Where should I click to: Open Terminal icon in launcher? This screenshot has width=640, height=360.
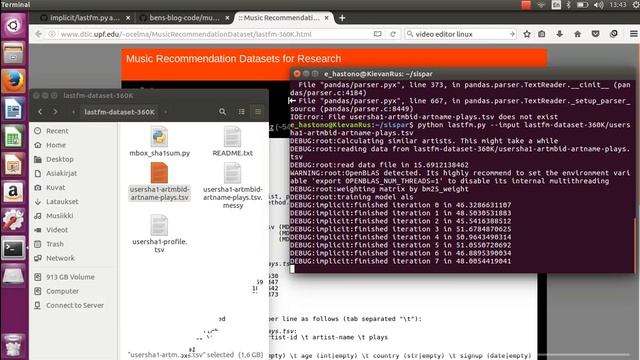pyautogui.click(x=13, y=248)
